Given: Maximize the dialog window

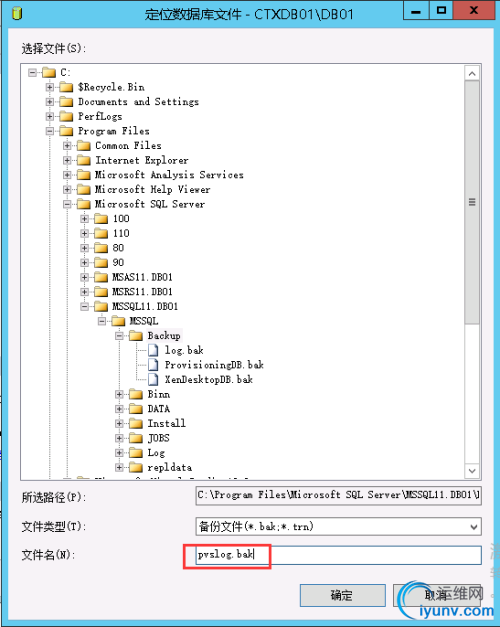Looking at the screenshot, I should (441, 10).
